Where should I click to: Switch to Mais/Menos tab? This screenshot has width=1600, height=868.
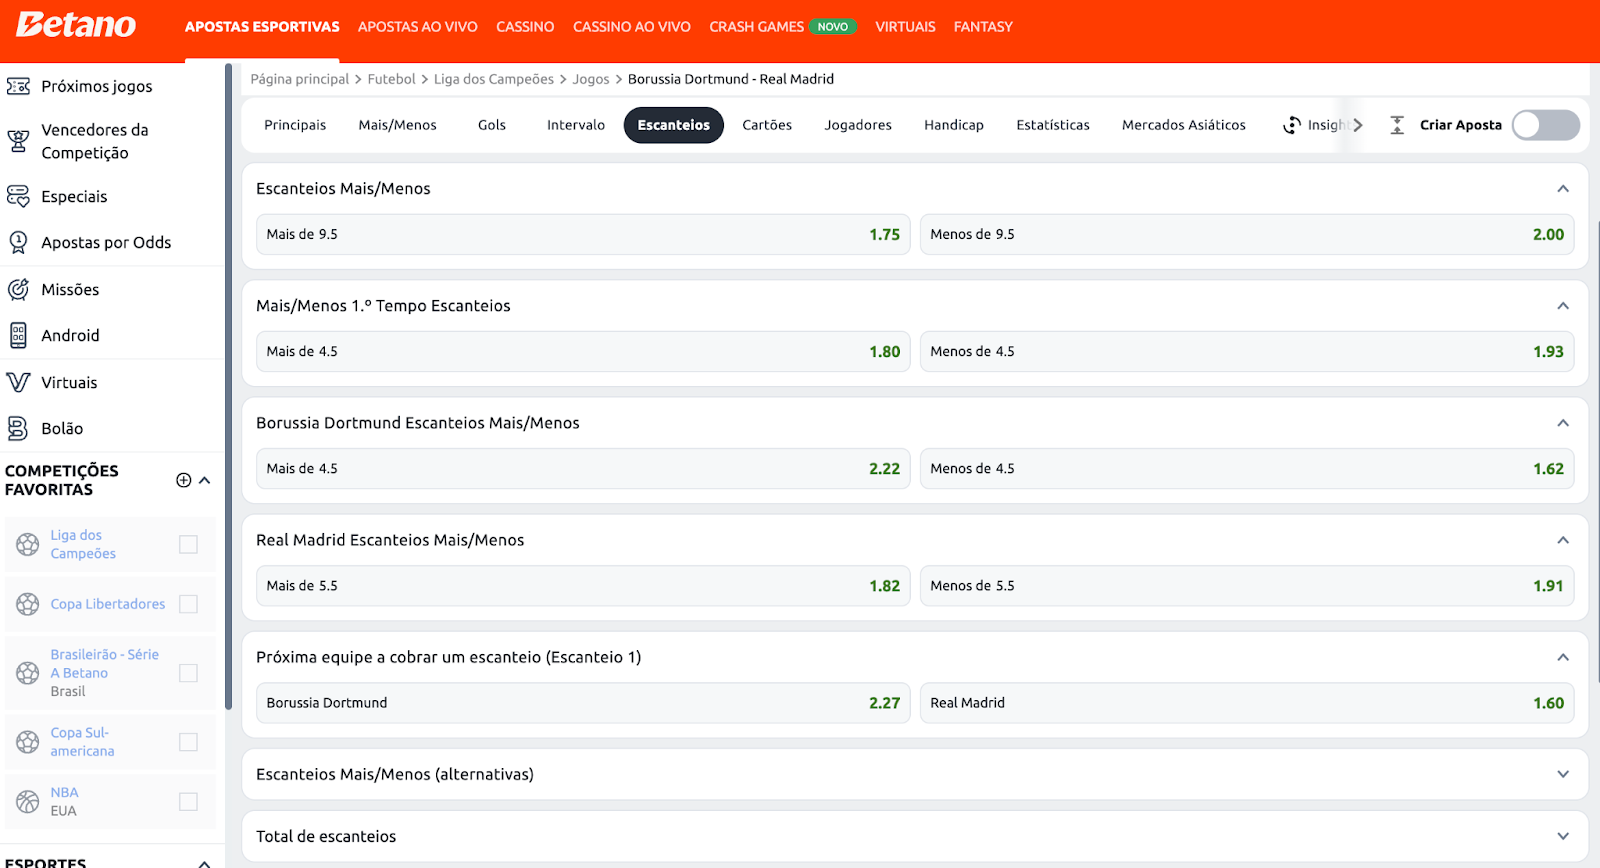click(398, 125)
